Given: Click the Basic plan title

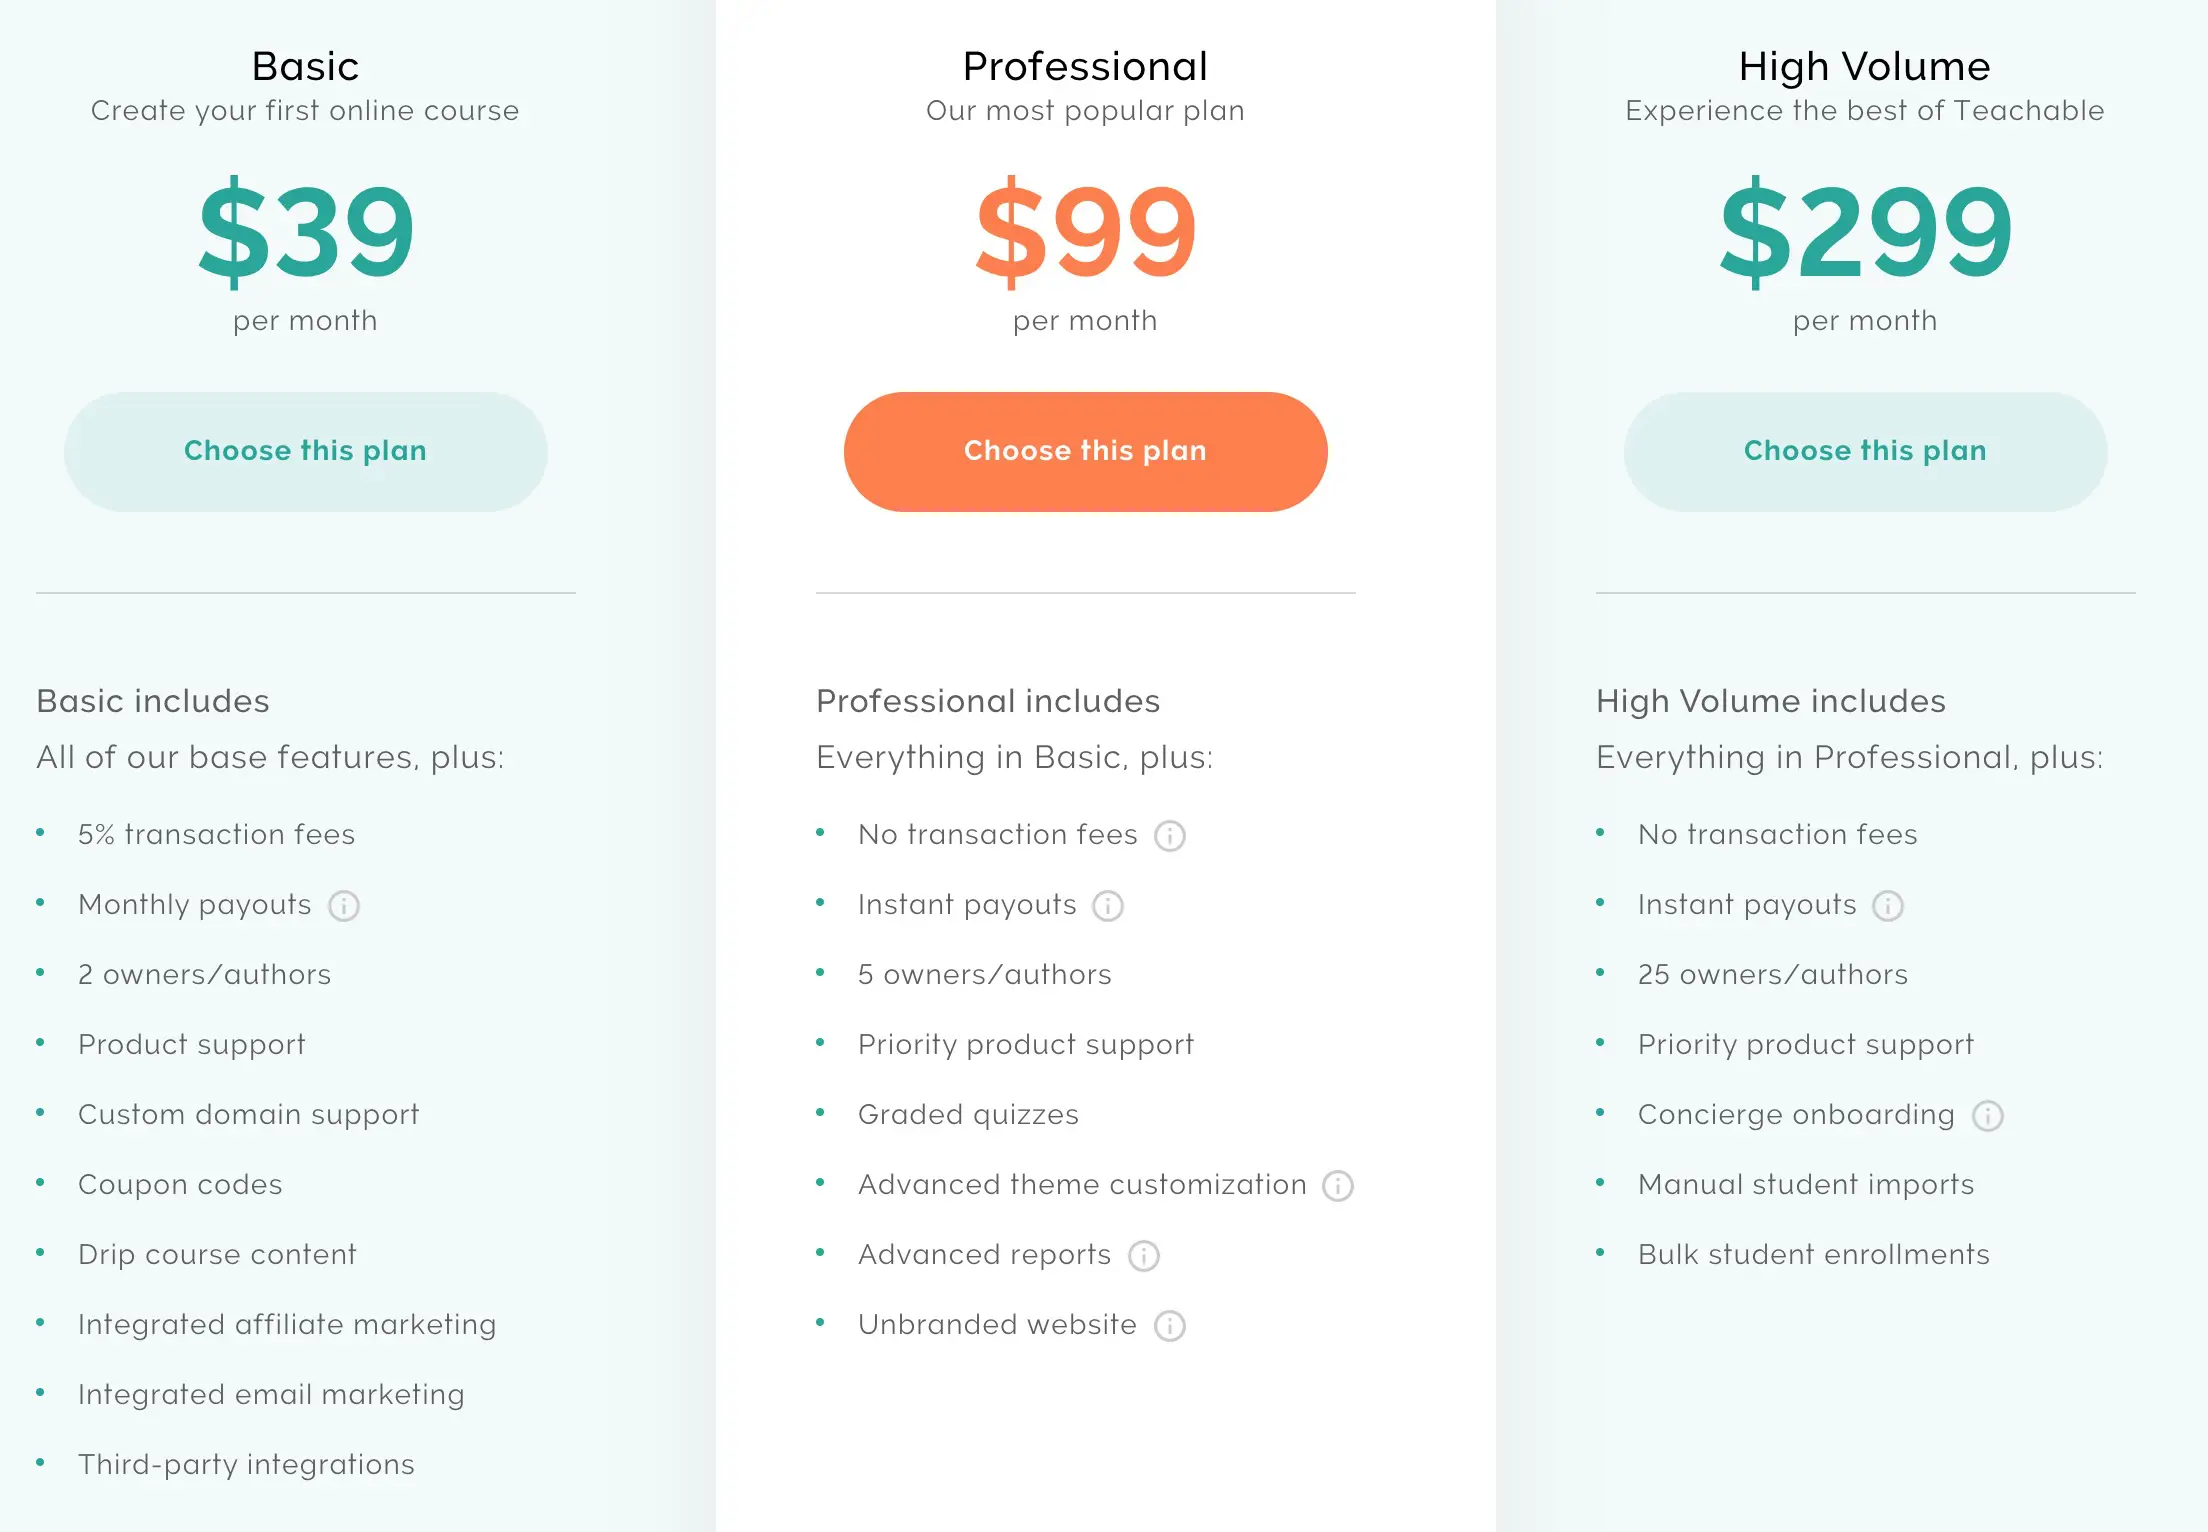Looking at the screenshot, I should pyautogui.click(x=306, y=67).
